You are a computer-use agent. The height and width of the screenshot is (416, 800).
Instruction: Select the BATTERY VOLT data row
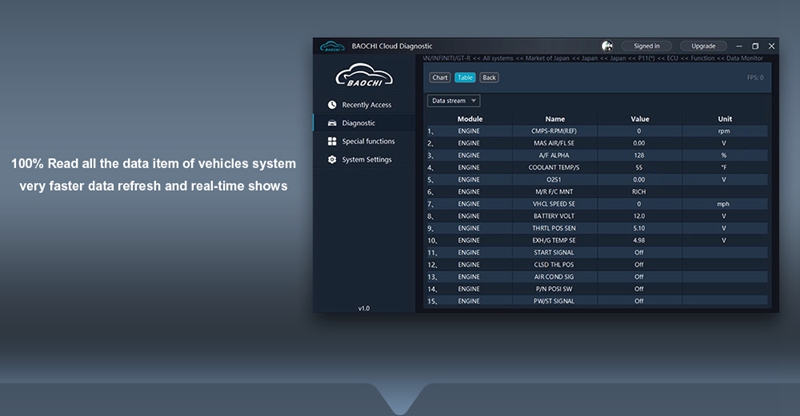pos(555,215)
